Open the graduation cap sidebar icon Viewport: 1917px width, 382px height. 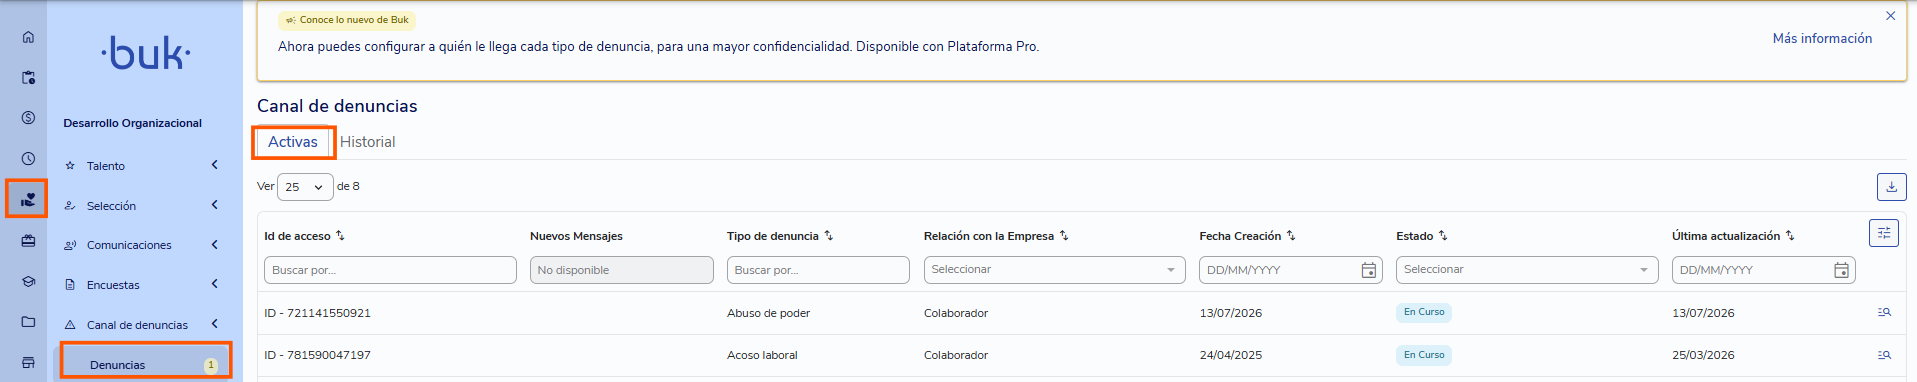point(28,281)
